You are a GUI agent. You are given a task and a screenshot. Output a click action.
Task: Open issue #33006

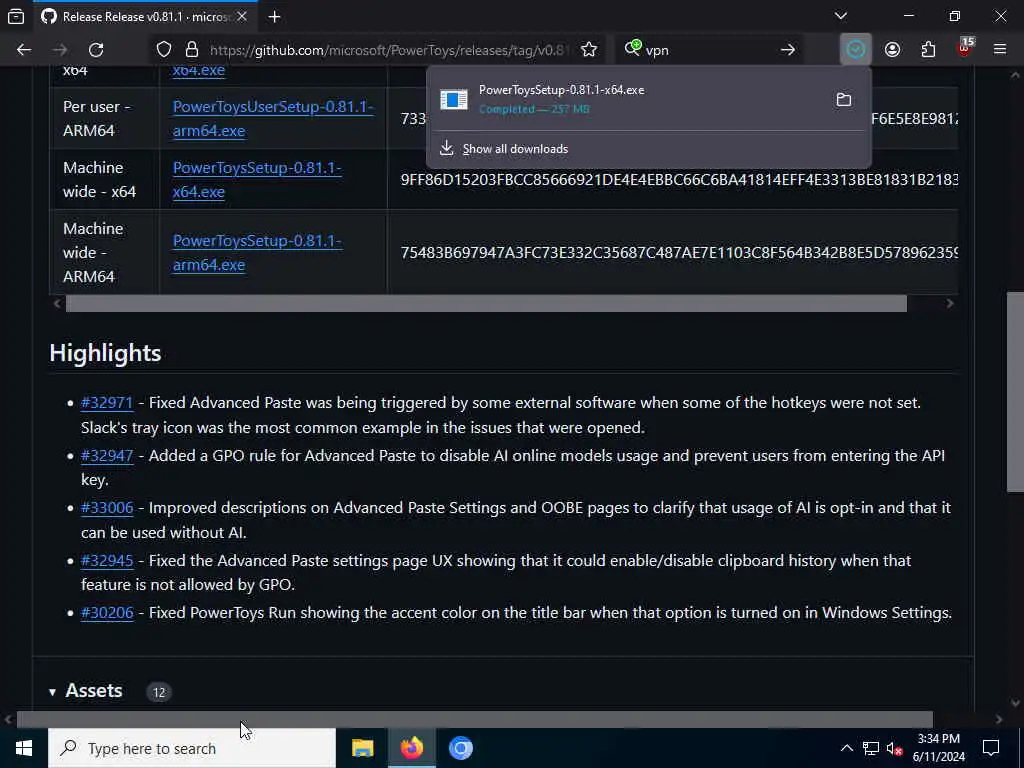point(107,507)
